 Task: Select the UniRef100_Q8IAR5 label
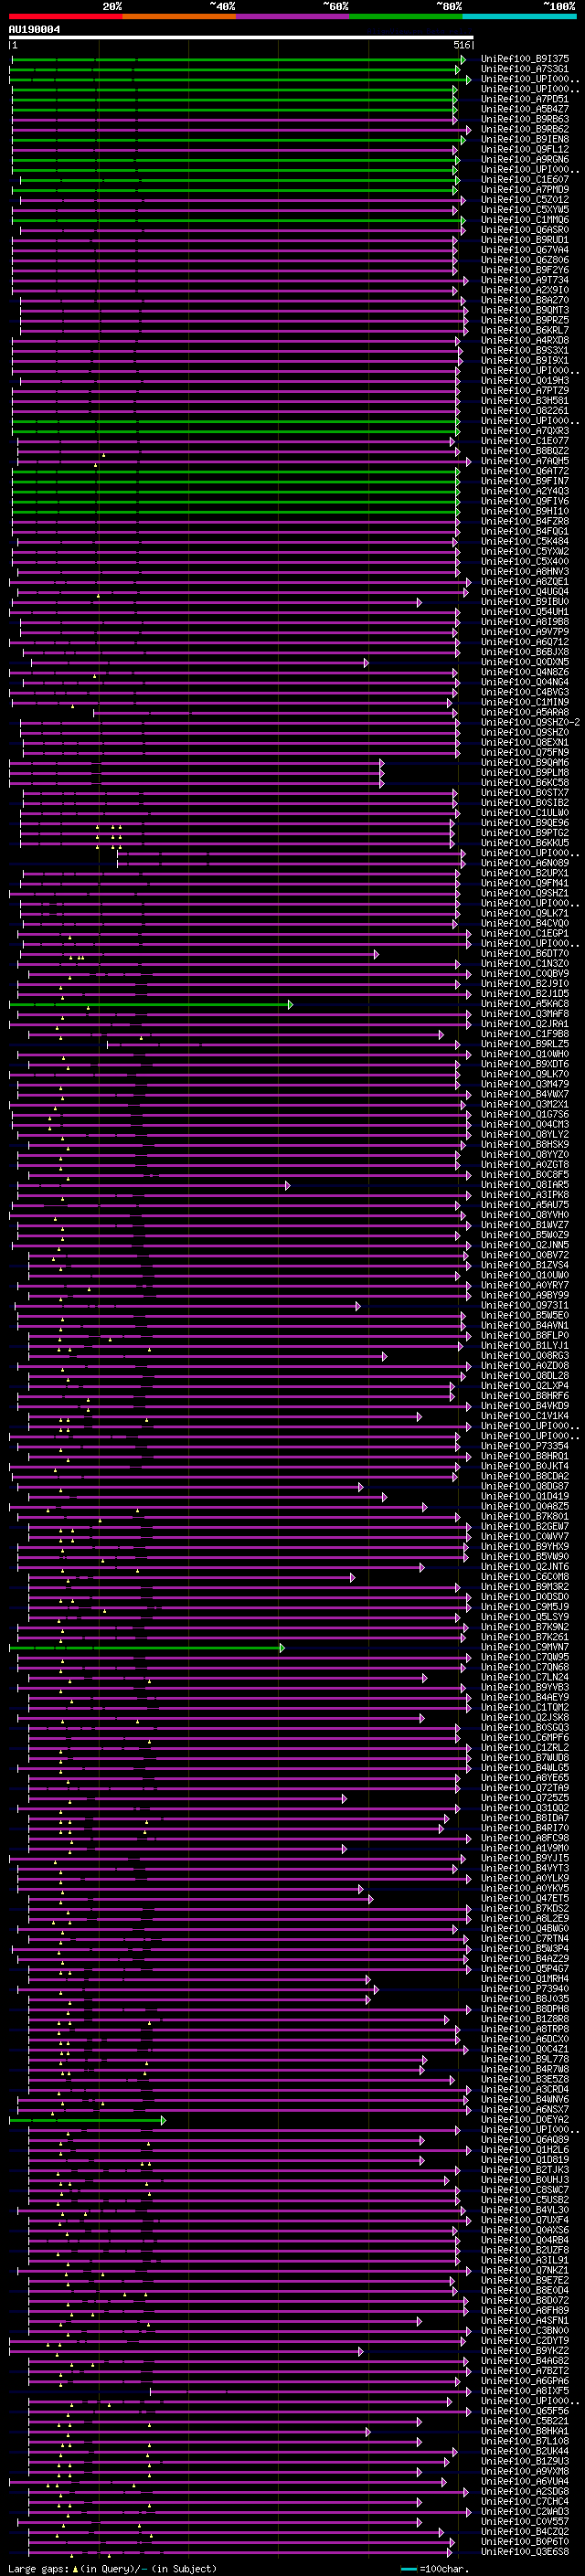pyautogui.click(x=525, y=1185)
